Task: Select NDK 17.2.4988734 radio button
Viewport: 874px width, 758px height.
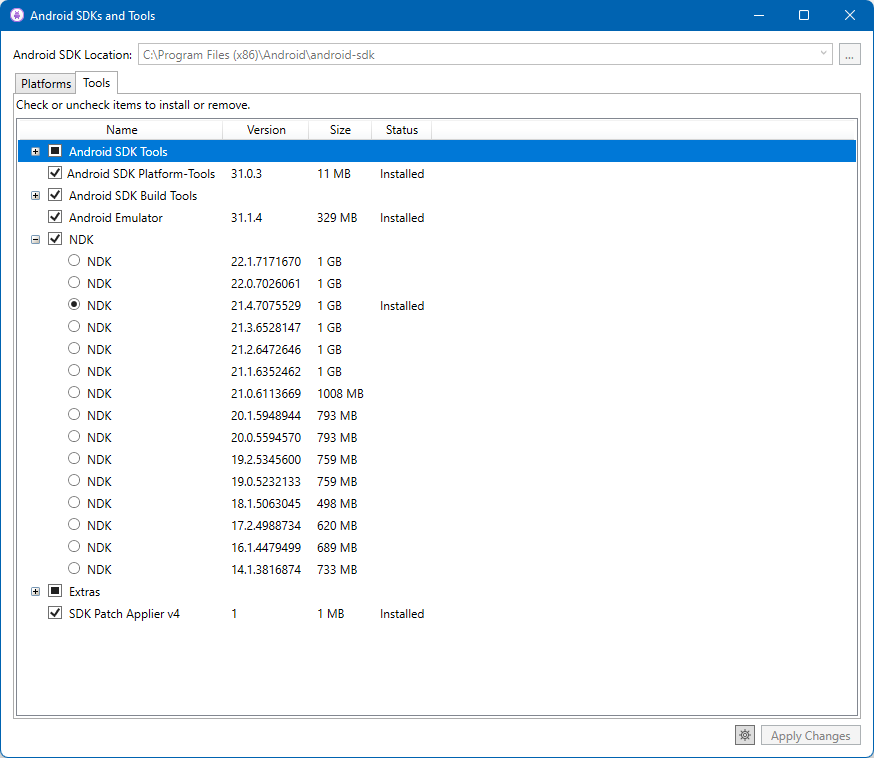Action: click(x=74, y=524)
